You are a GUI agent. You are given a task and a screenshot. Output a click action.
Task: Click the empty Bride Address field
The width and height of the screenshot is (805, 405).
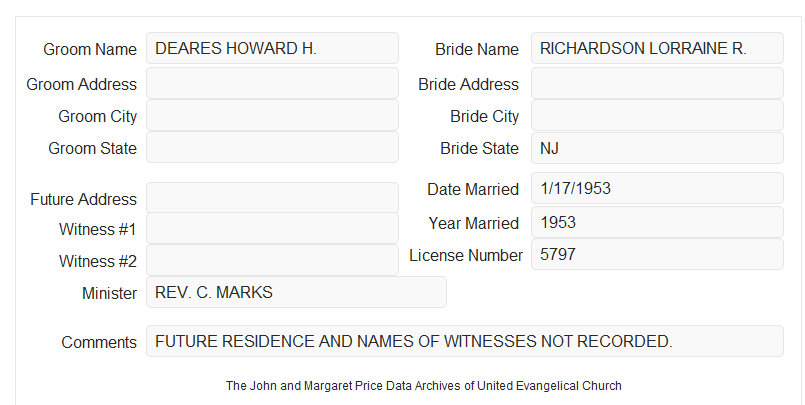(x=657, y=83)
